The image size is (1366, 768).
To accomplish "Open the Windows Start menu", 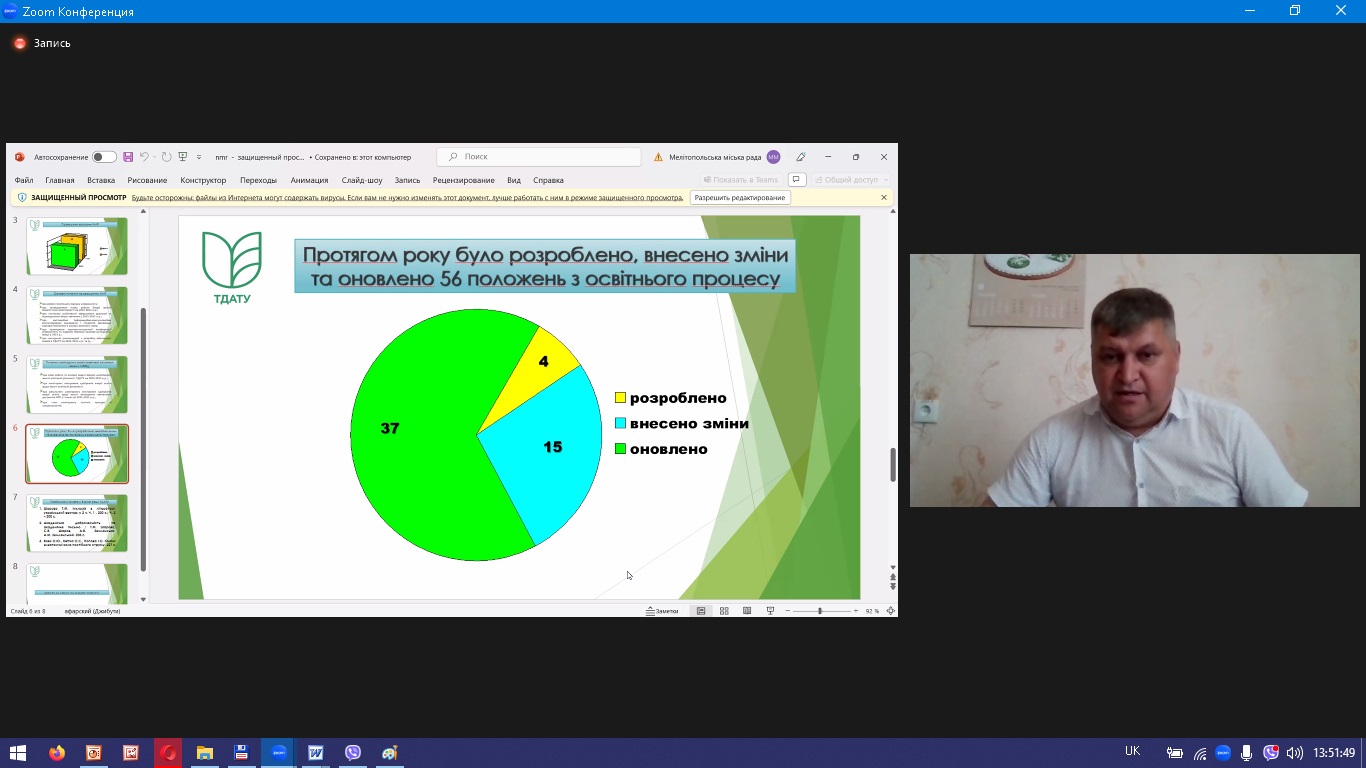I will point(17,753).
